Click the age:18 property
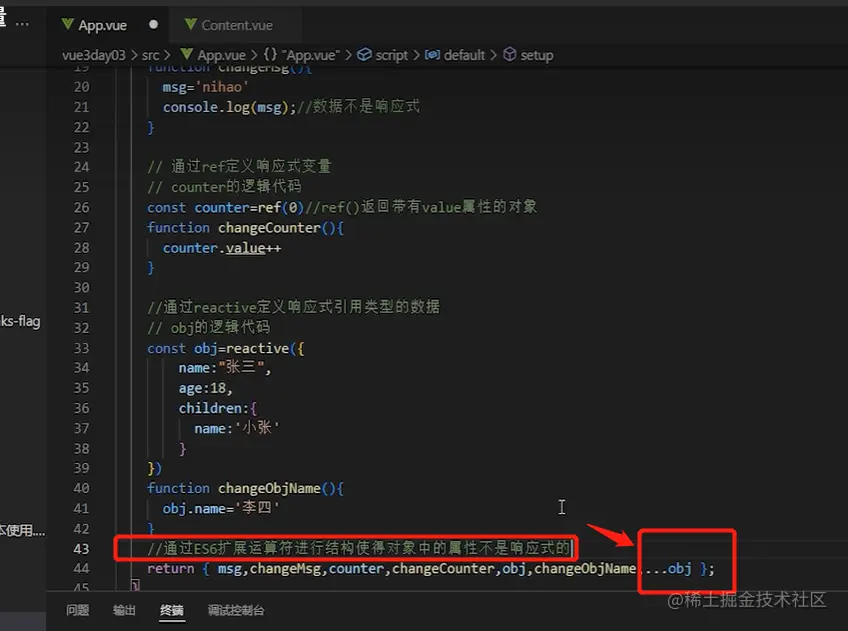 pyautogui.click(x=206, y=388)
